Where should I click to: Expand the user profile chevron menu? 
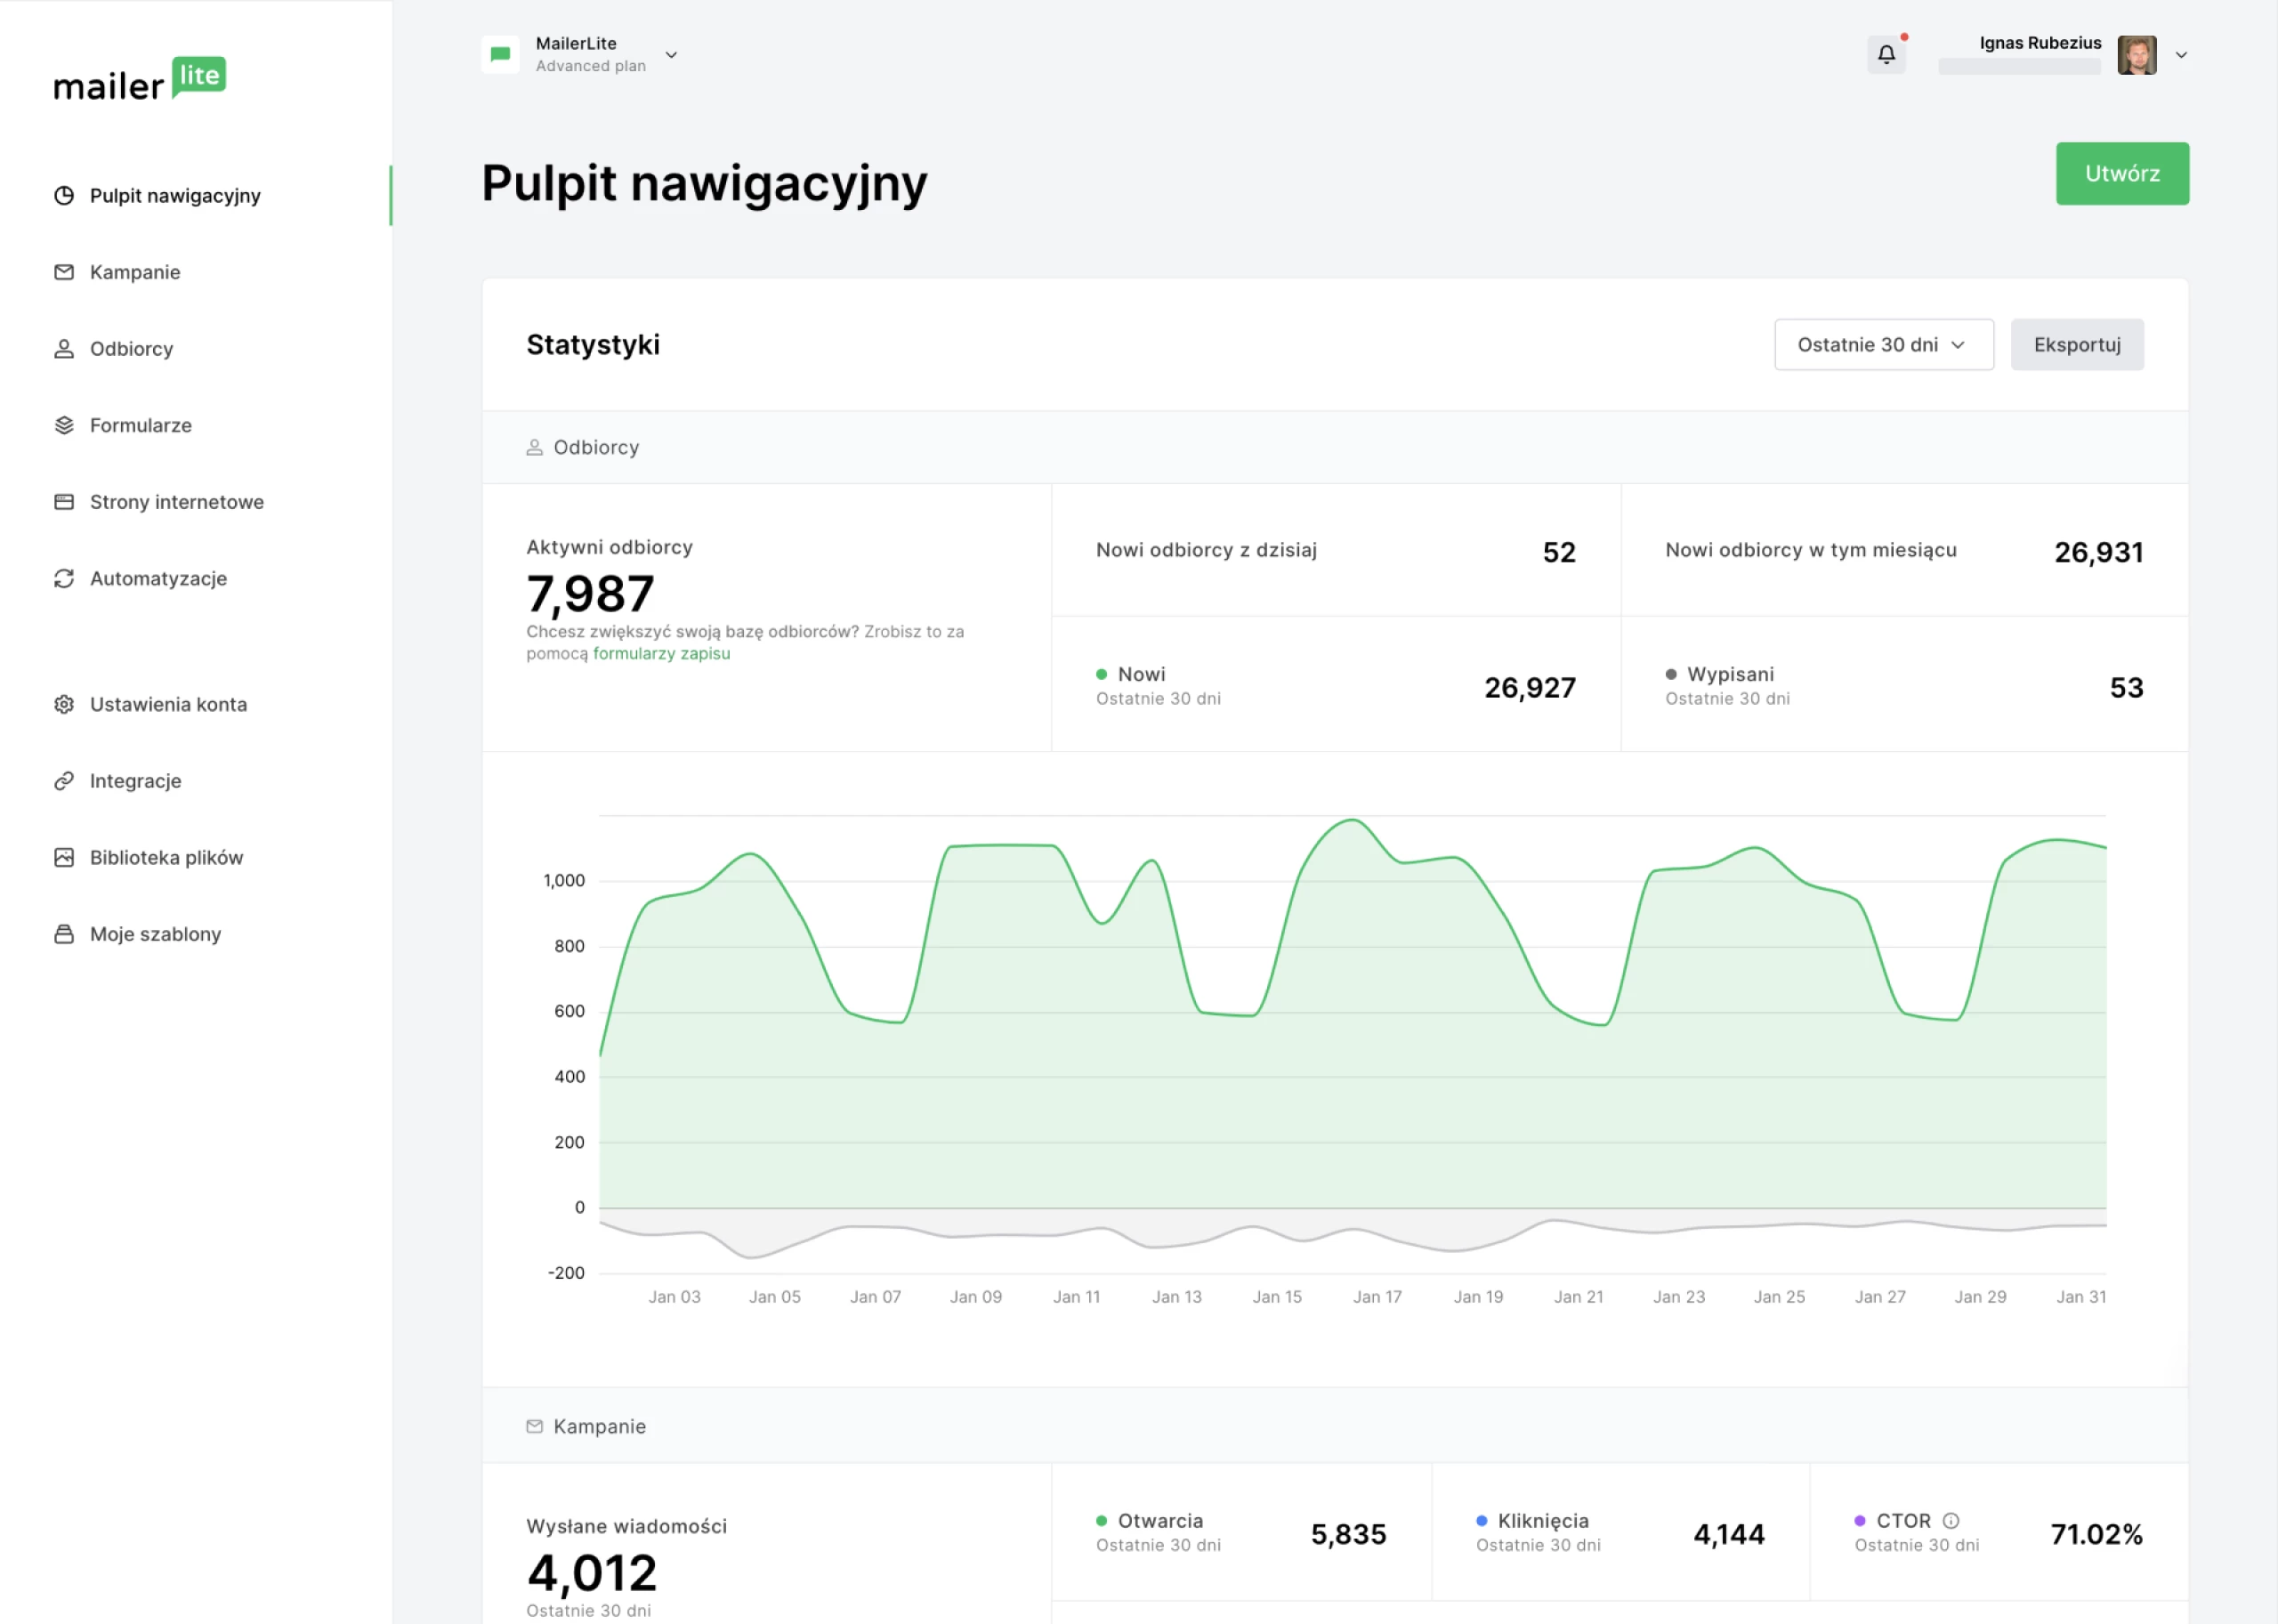pos(2181,55)
